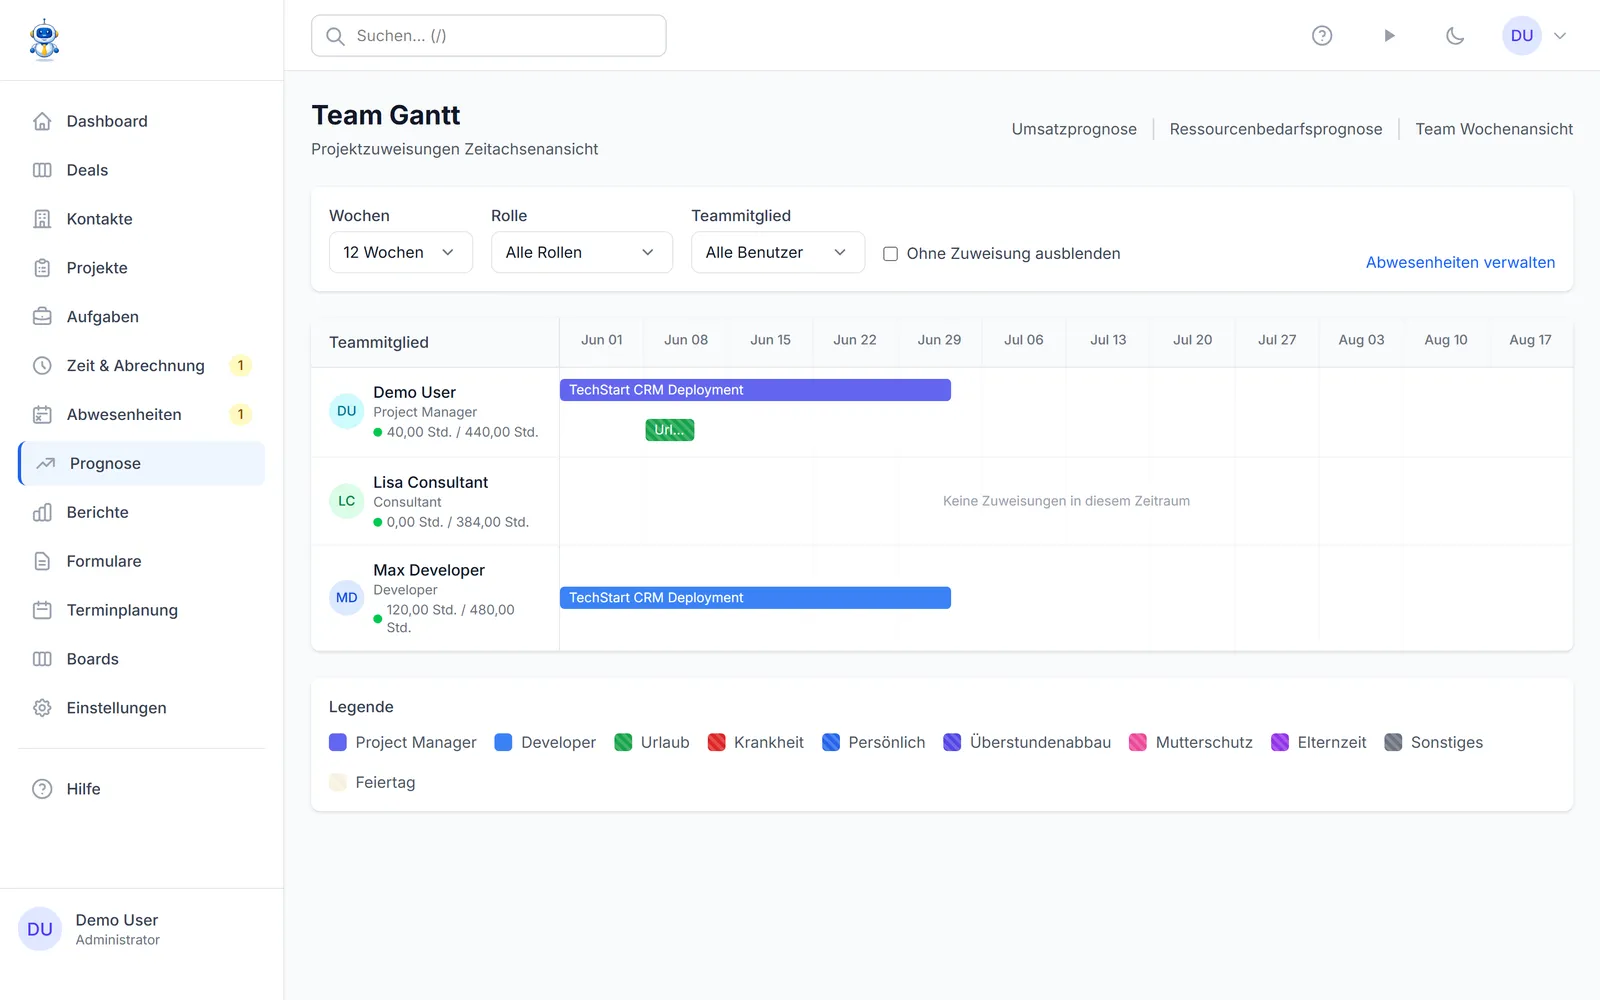The width and height of the screenshot is (1600, 1000).
Task: Open the Teammitglied dropdown showing Alle Benutzer
Action: coord(778,253)
